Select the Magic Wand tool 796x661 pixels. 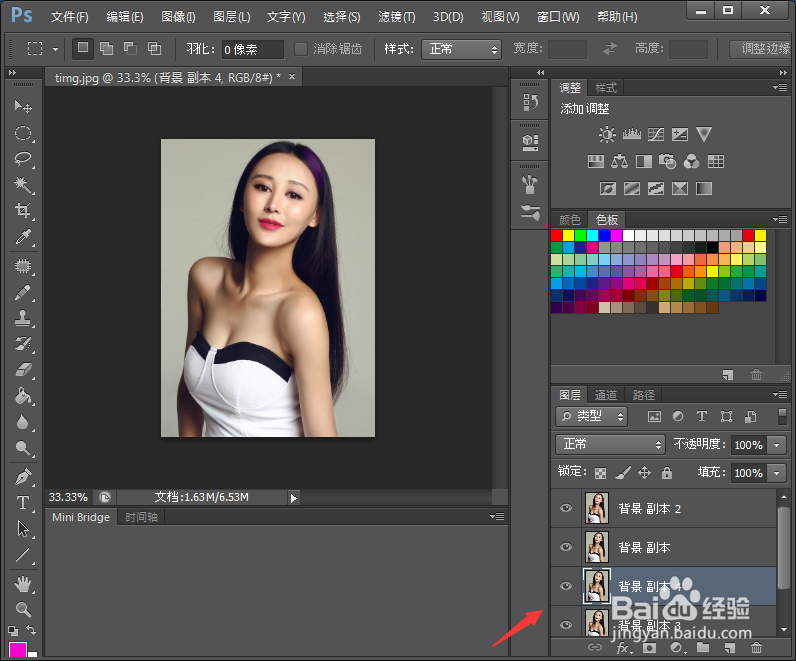coord(23,185)
